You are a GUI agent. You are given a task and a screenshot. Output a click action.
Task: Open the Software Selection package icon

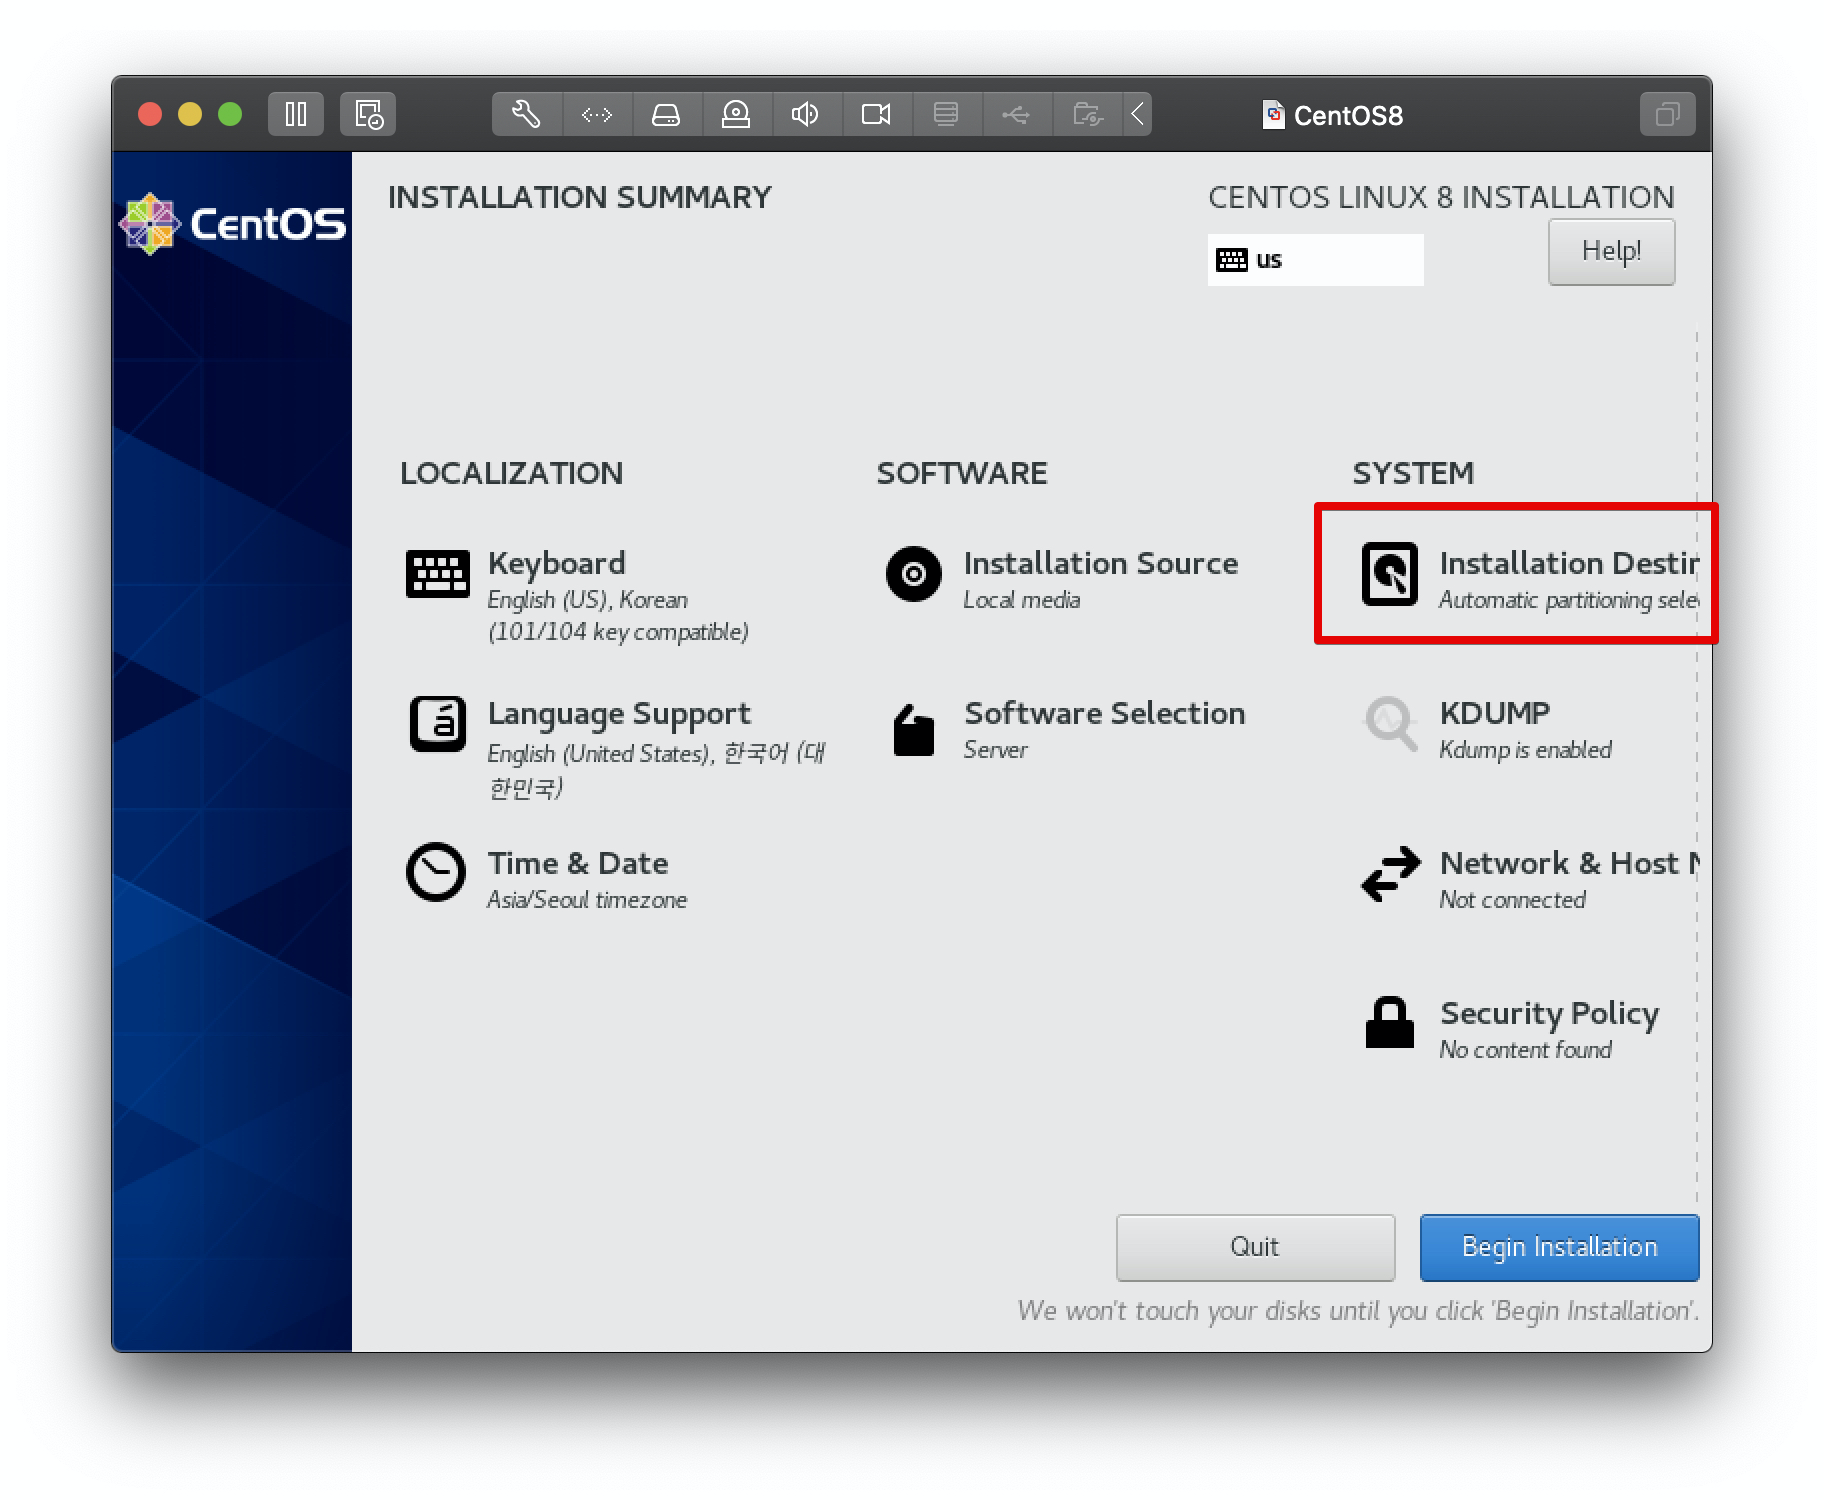(x=913, y=730)
